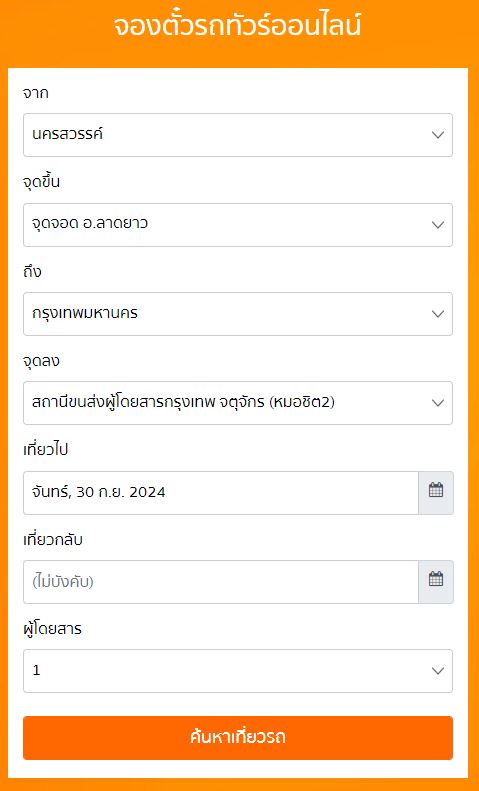The height and width of the screenshot is (791, 479).
Task: Open the drop-off dropdown showing หมอชิต2 station
Action: click(x=238, y=403)
